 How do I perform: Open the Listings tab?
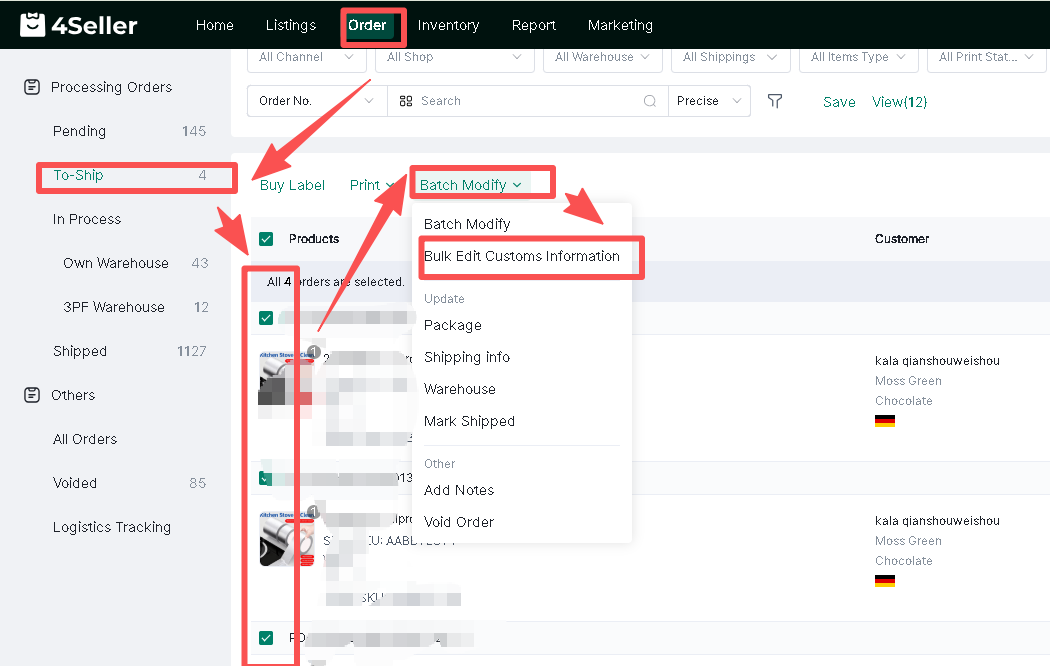(x=291, y=25)
